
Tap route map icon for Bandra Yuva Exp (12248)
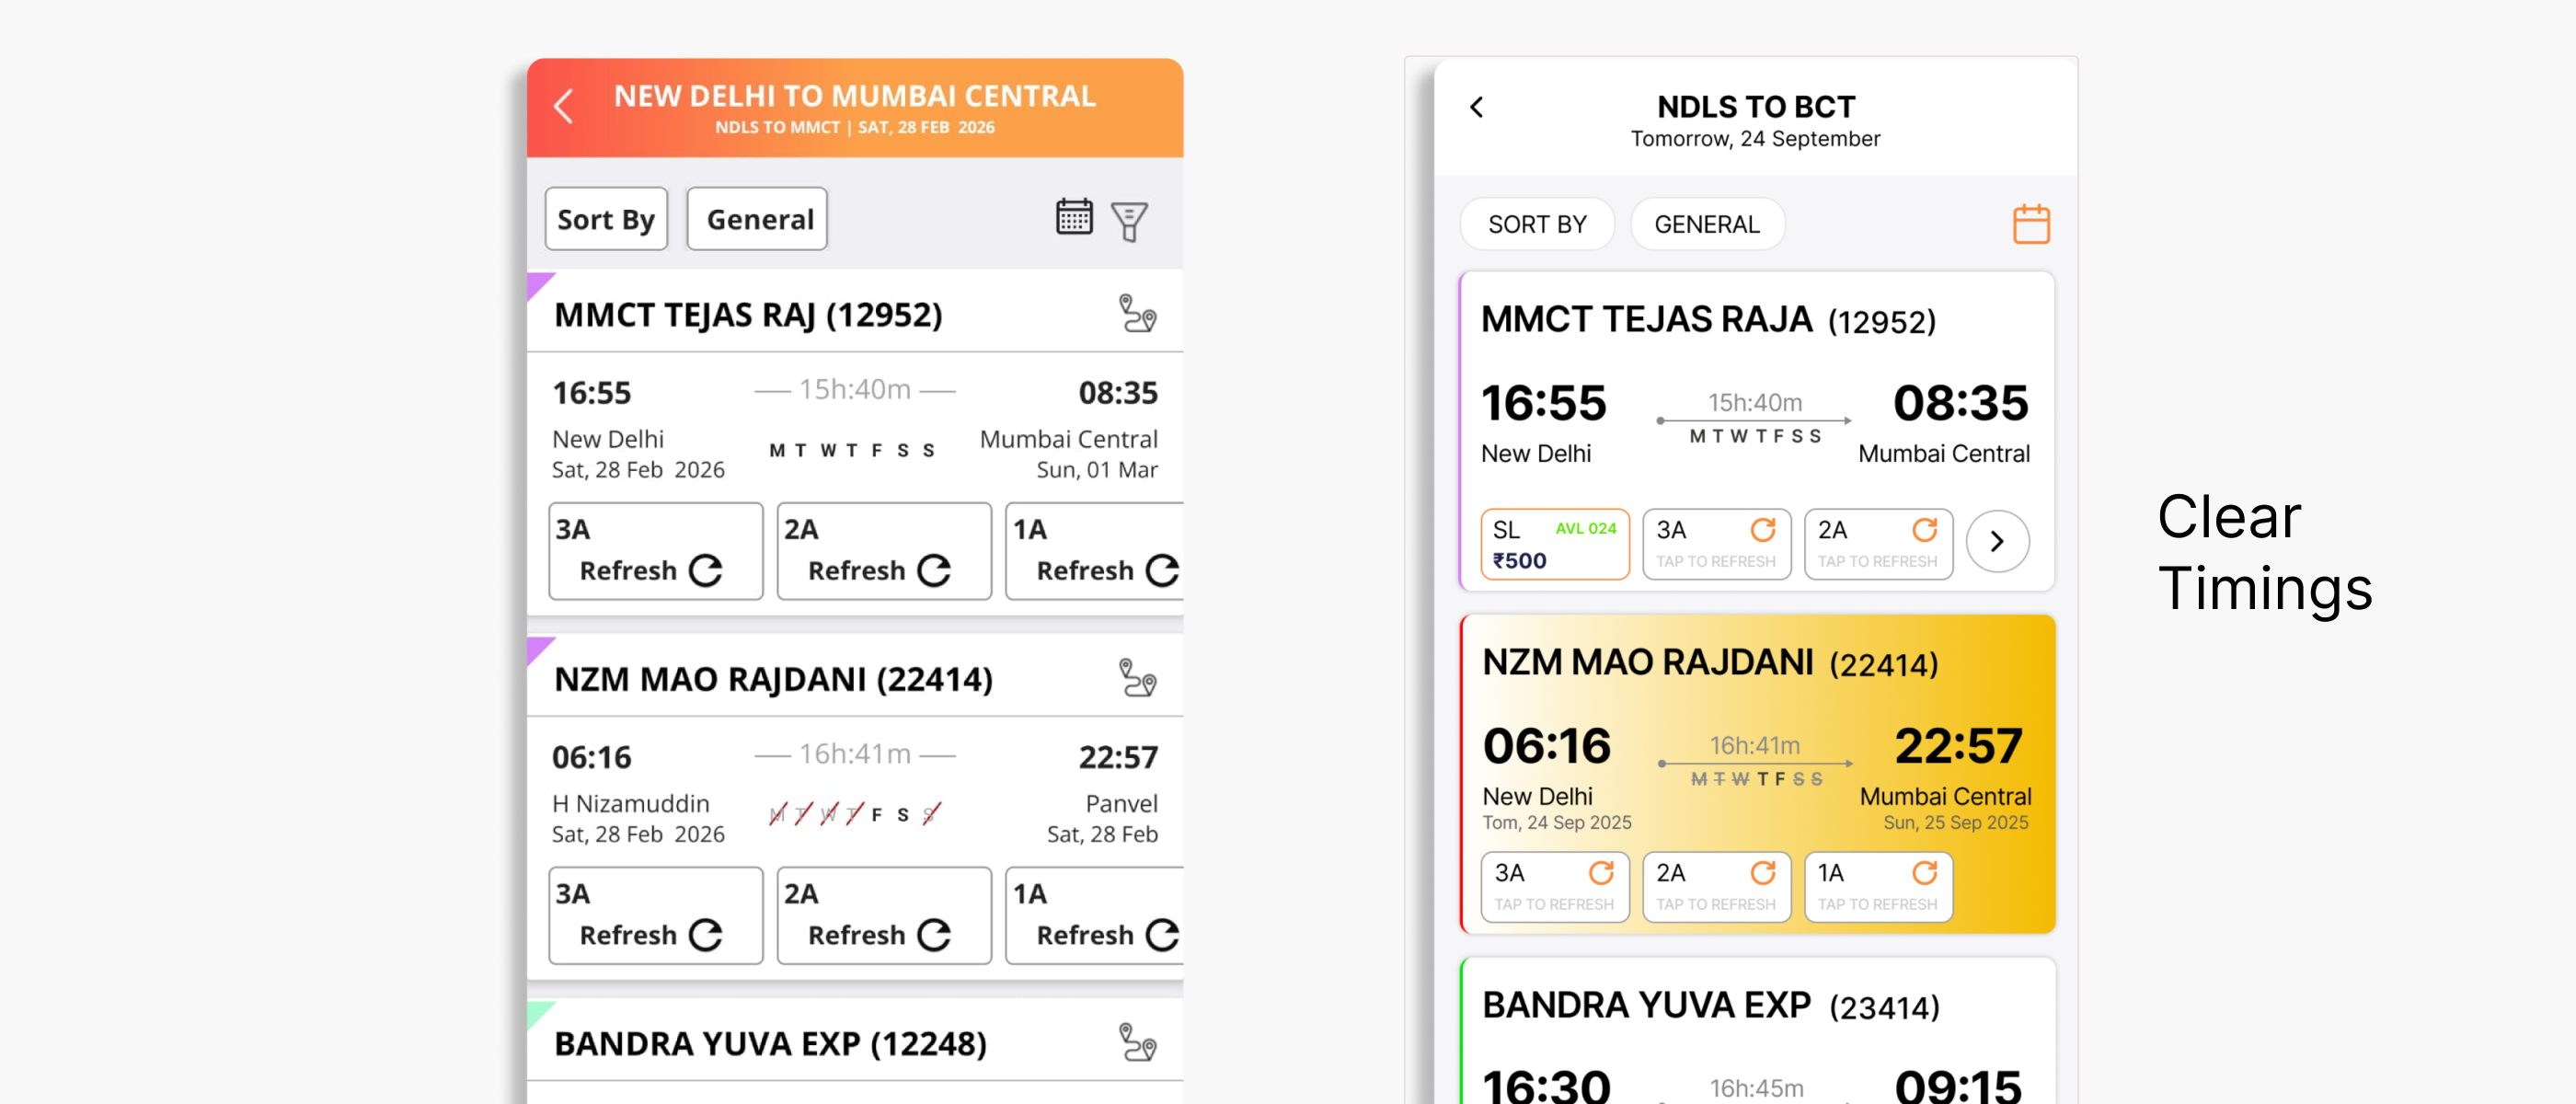pos(1137,1042)
